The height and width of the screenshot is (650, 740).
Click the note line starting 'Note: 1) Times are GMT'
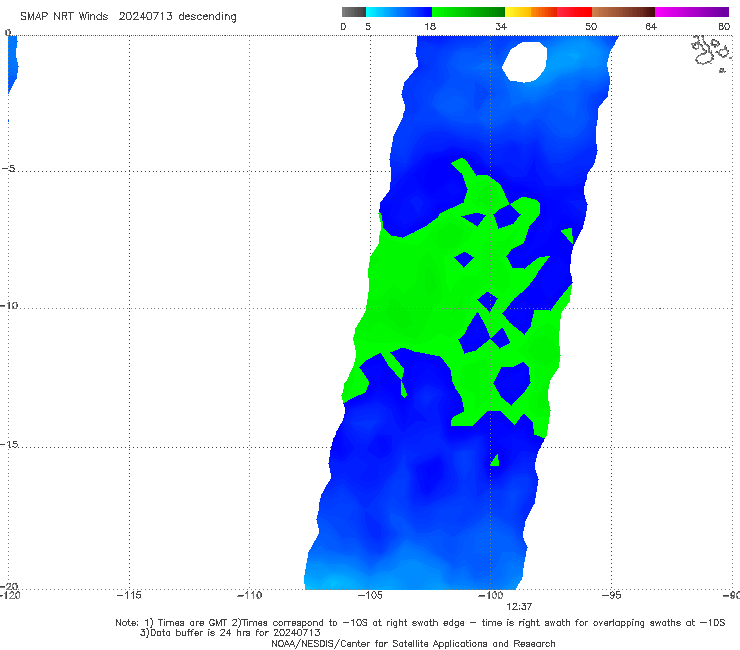coord(420,623)
